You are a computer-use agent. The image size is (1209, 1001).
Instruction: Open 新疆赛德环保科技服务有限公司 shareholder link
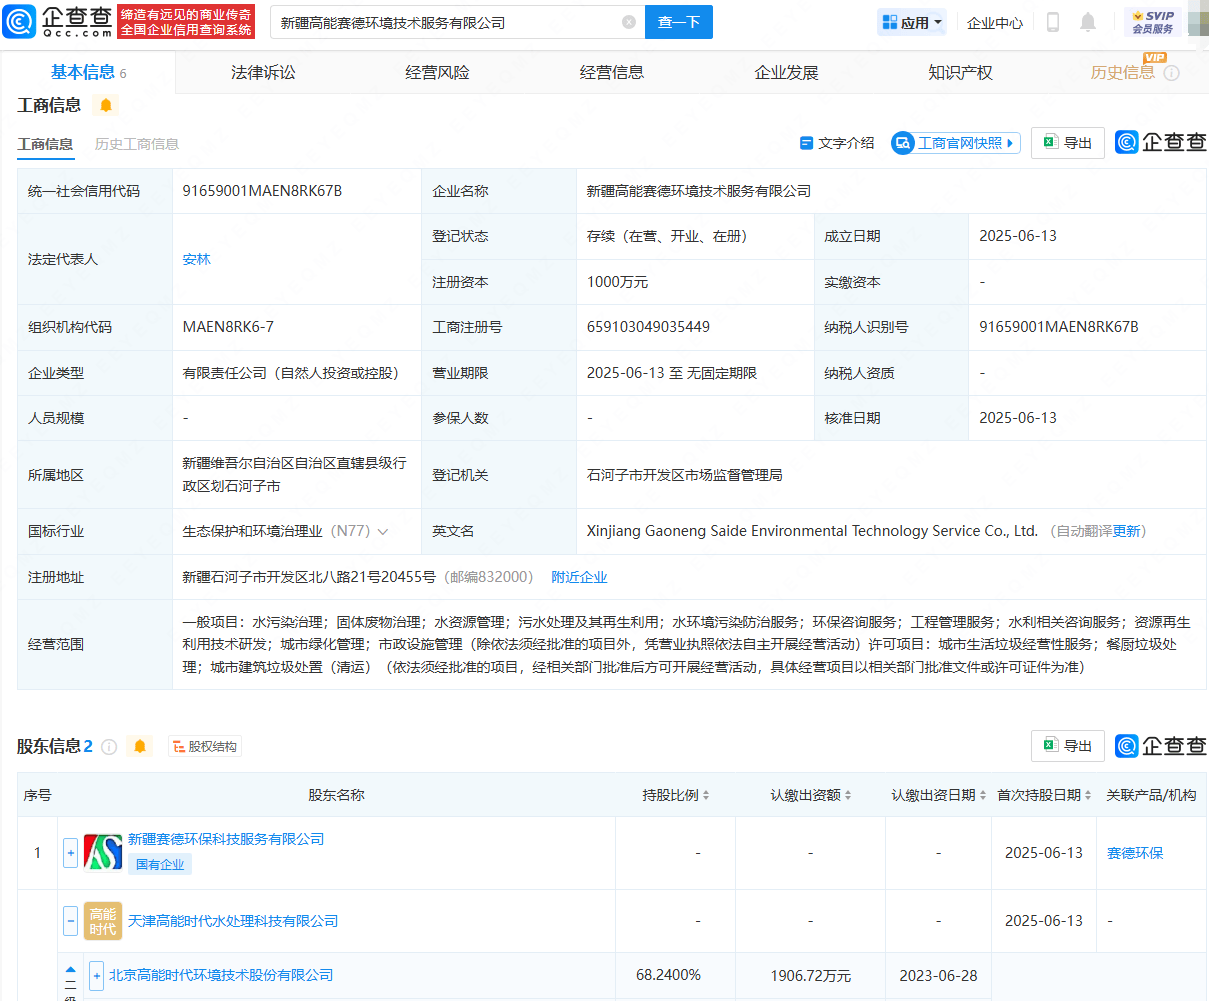click(x=226, y=839)
